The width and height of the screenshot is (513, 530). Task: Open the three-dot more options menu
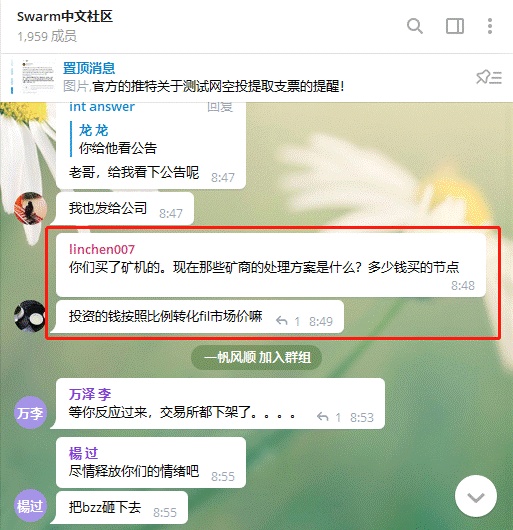pos(490,26)
